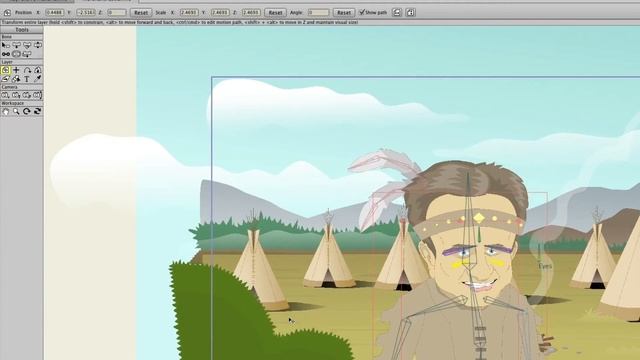The image size is (640, 360).
Task: Select the Select Bone arrow tool
Action: click(x=6, y=45)
